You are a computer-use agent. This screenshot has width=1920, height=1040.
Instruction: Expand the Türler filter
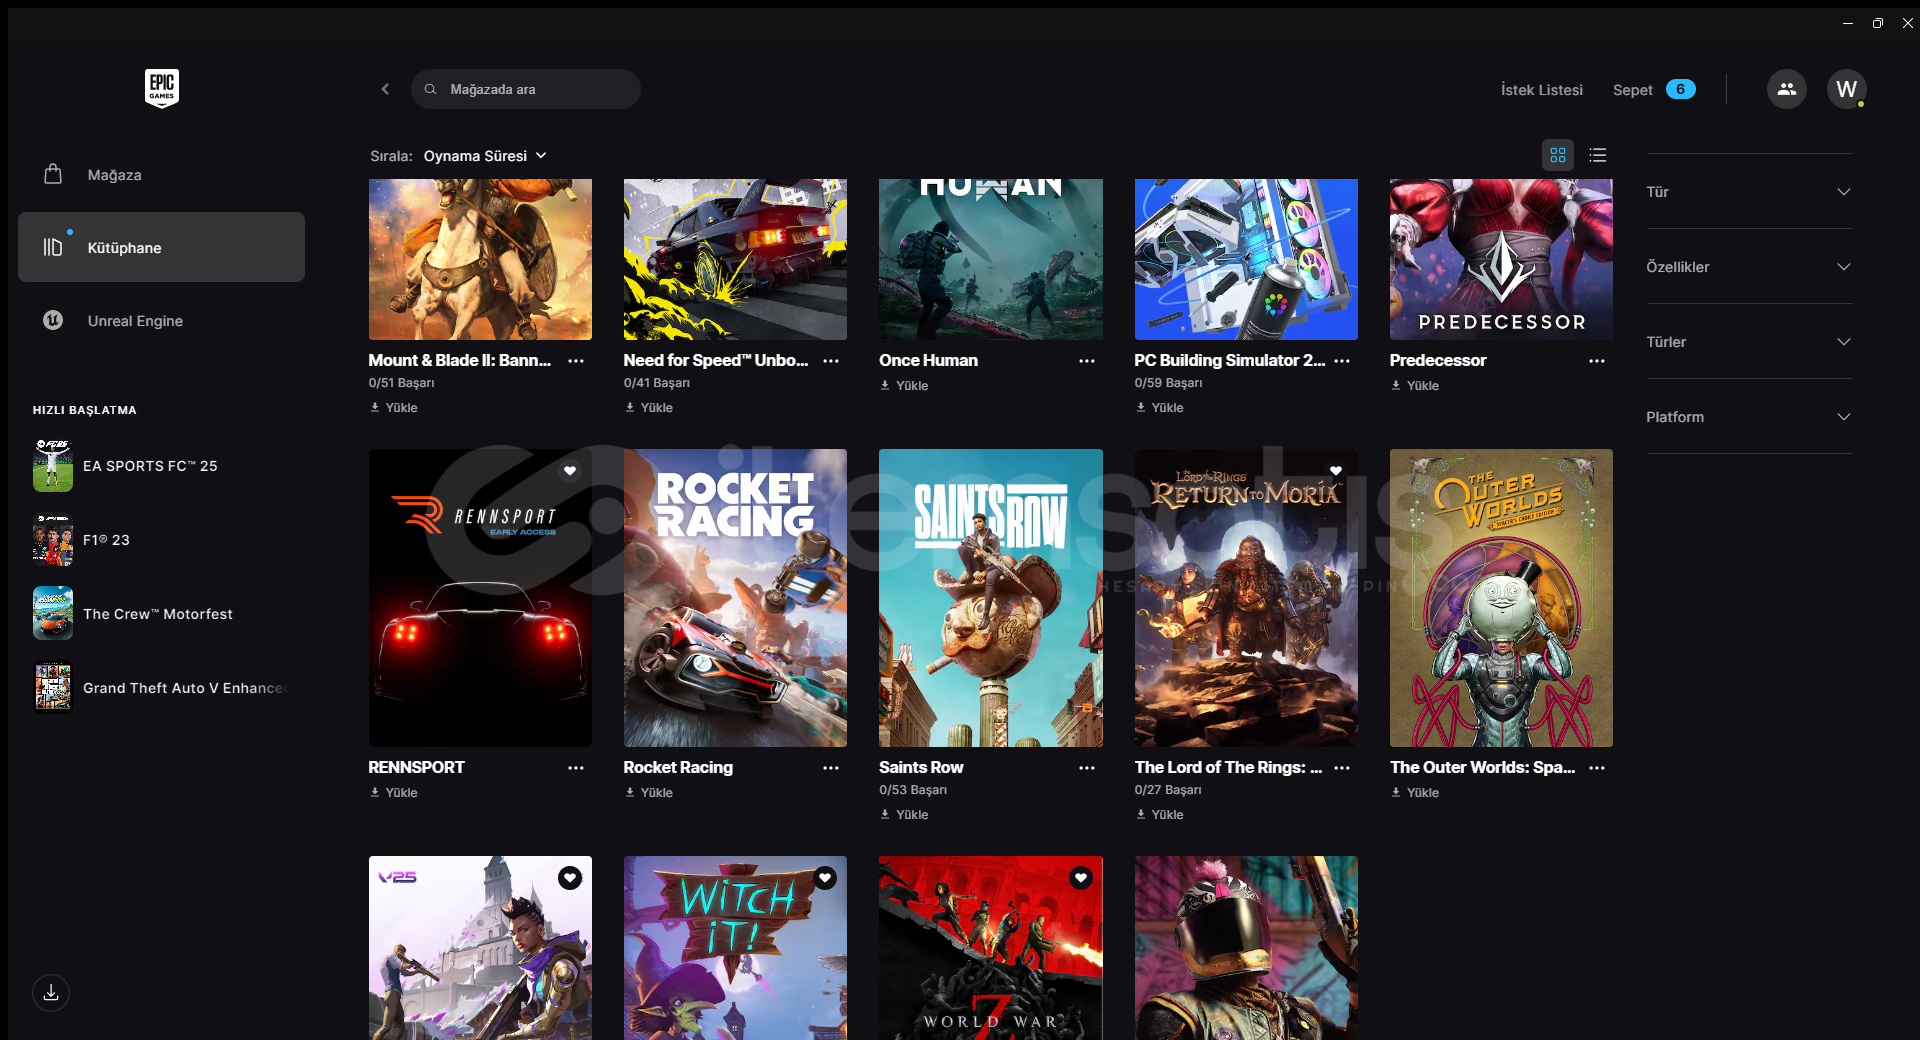click(1749, 342)
